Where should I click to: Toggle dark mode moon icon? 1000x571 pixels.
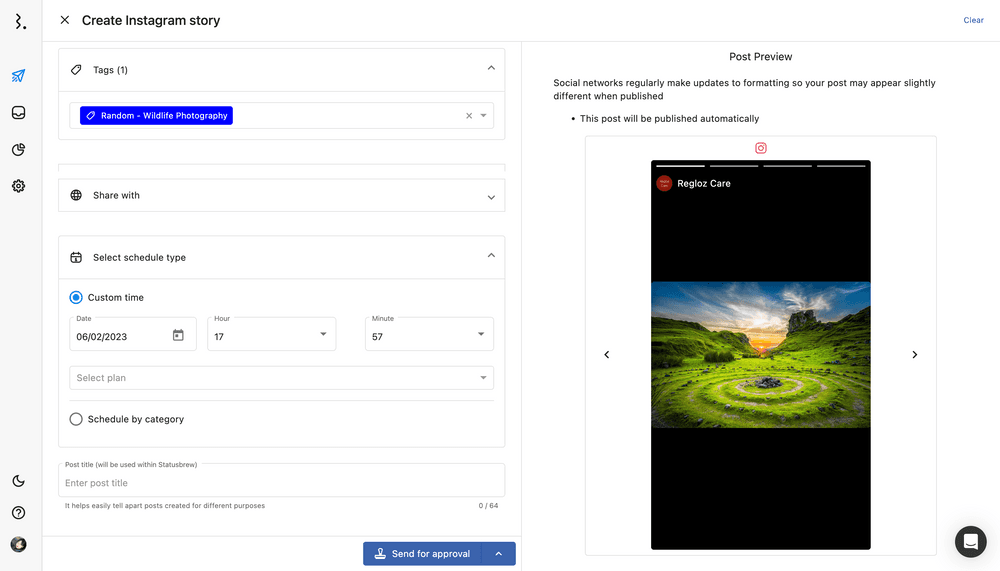(x=18, y=481)
